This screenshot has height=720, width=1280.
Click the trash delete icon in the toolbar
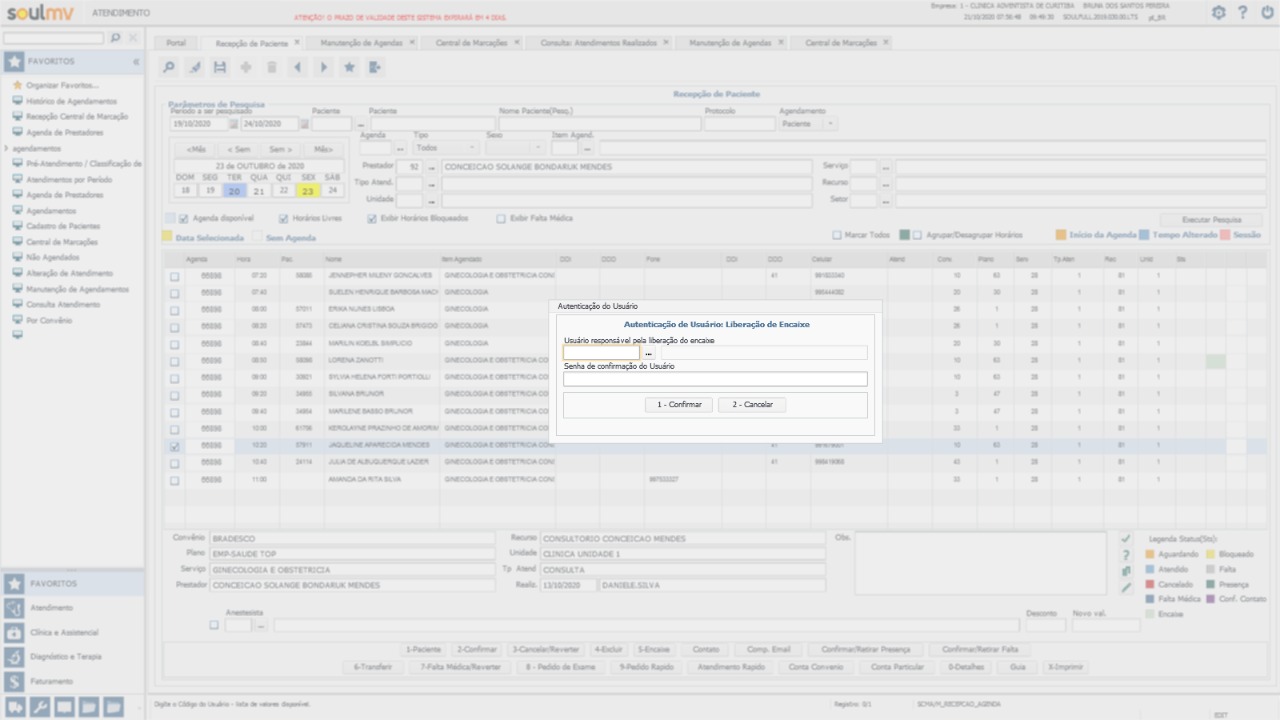(272, 67)
